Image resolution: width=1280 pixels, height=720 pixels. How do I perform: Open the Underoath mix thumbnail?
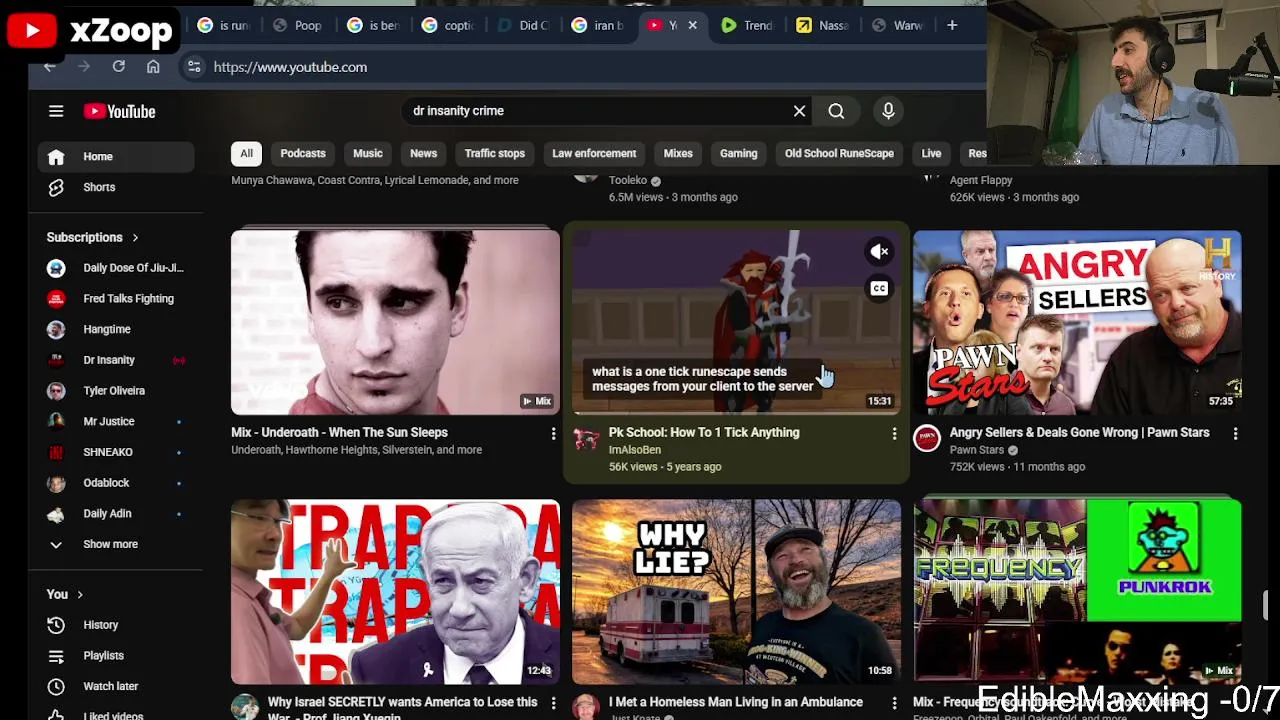(395, 323)
